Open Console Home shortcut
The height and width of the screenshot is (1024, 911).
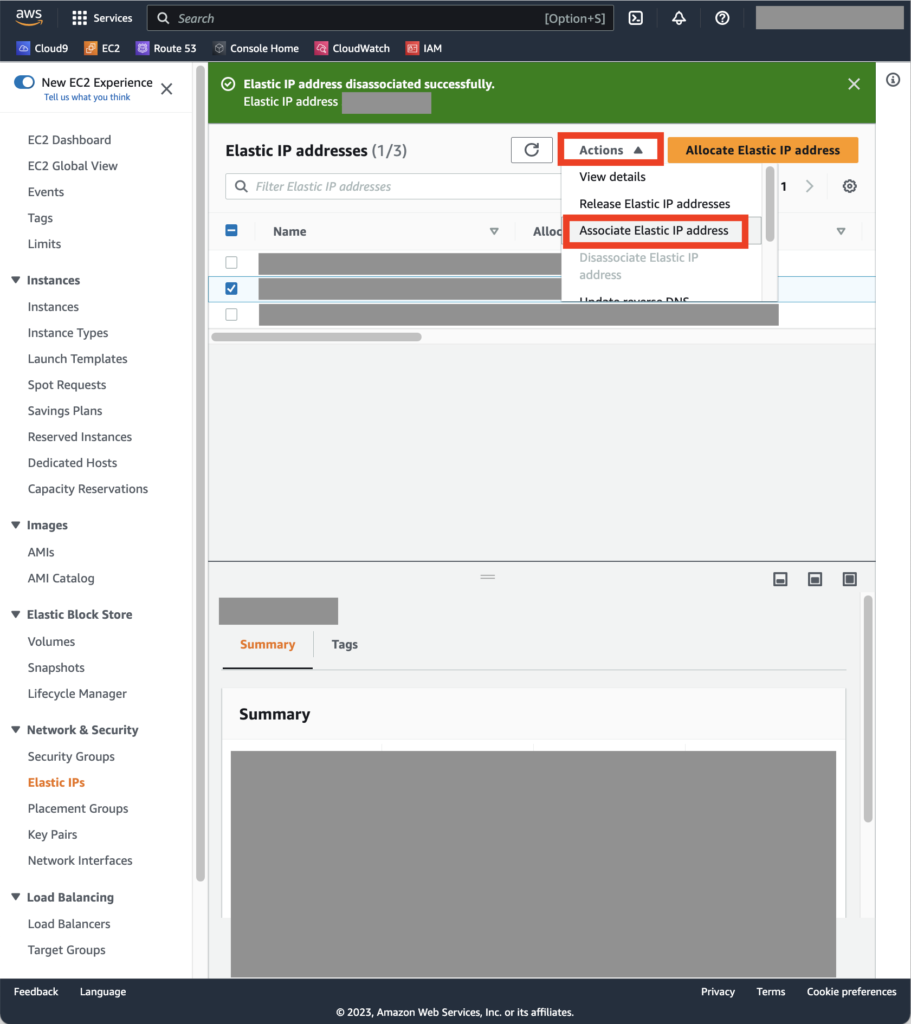pos(256,48)
